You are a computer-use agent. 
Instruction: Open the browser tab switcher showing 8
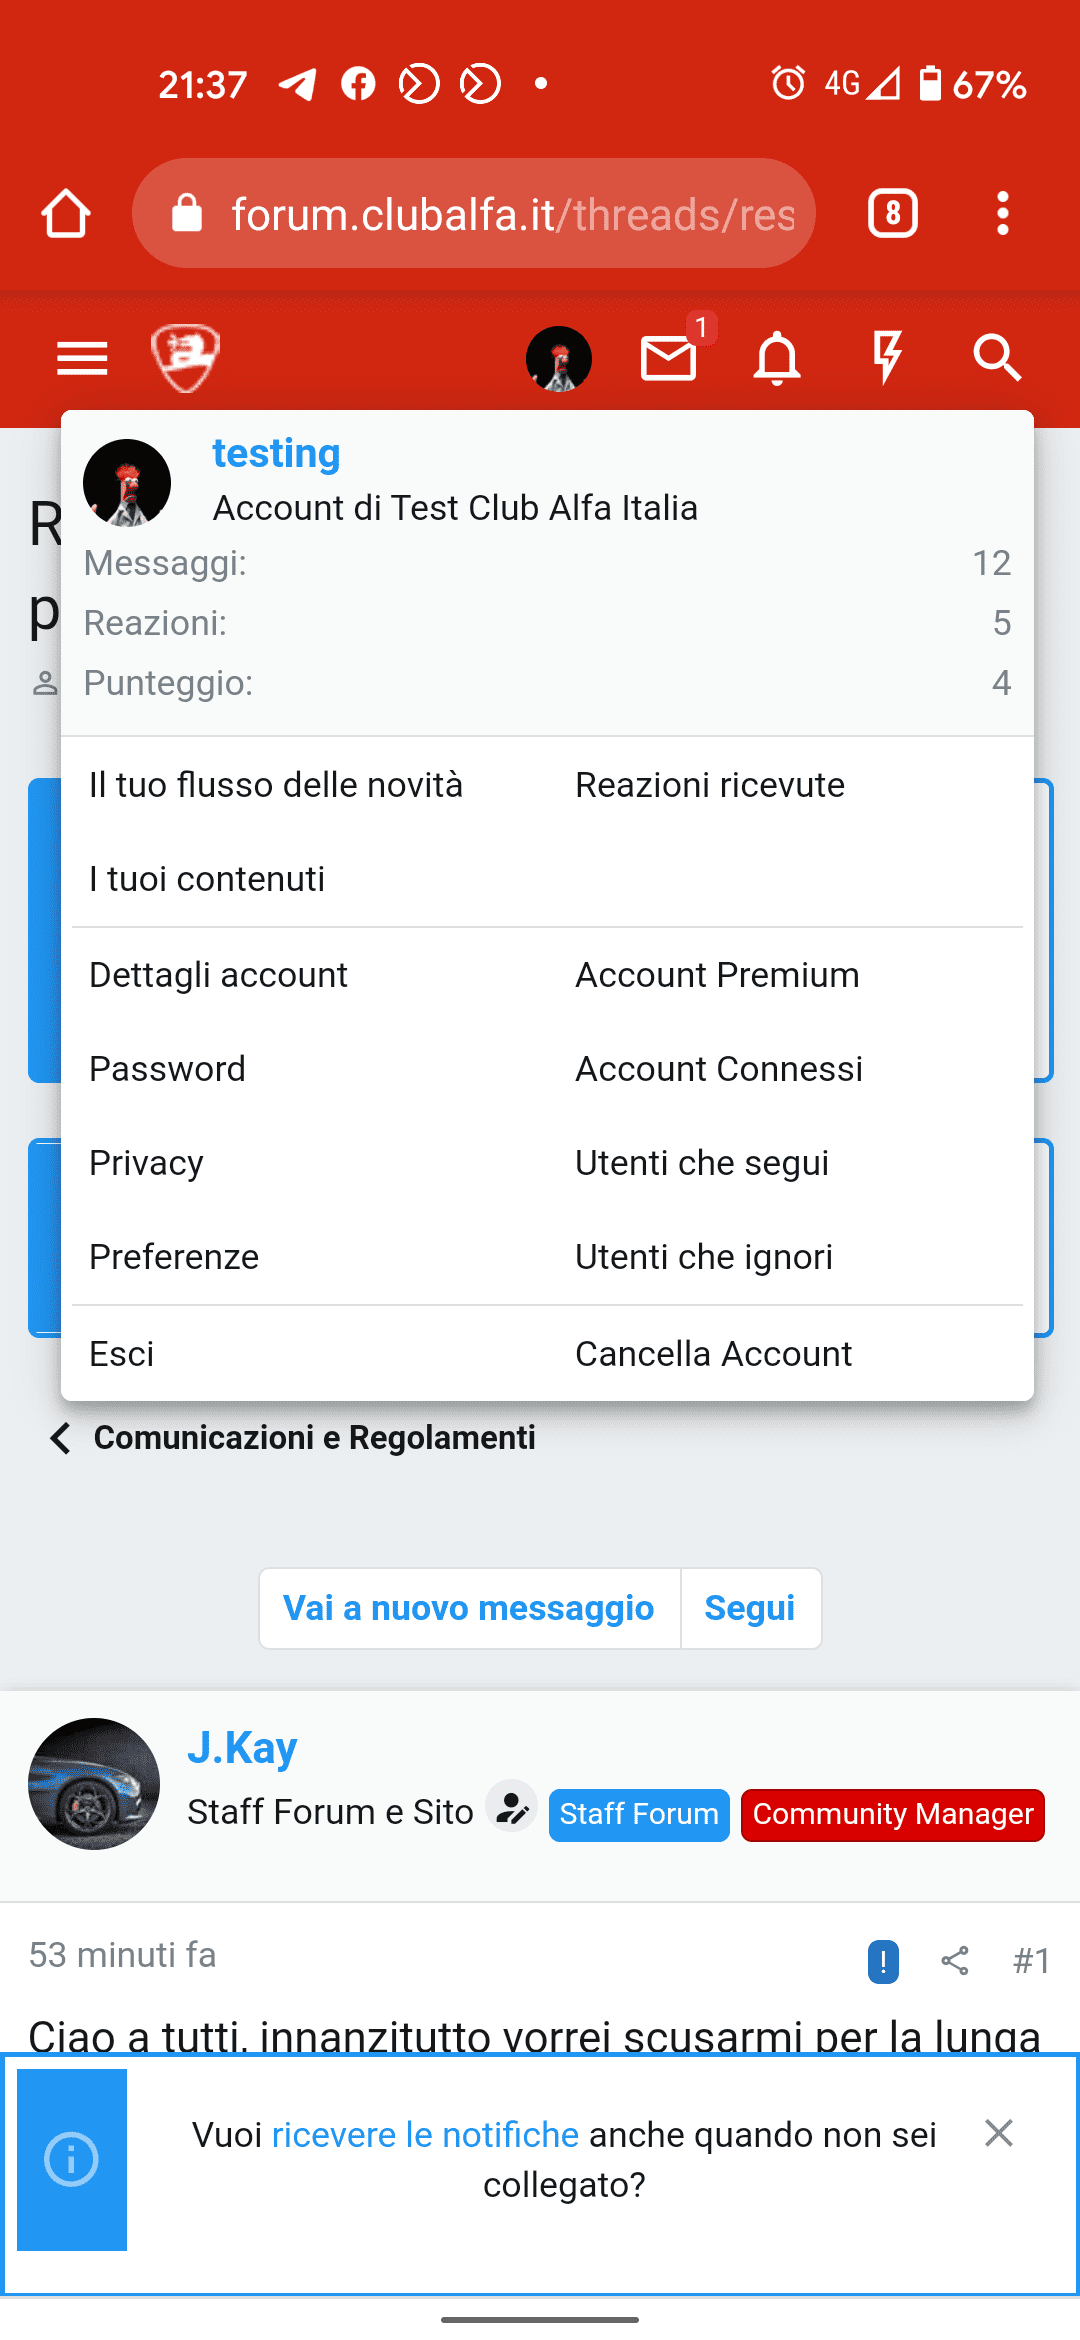(x=893, y=213)
